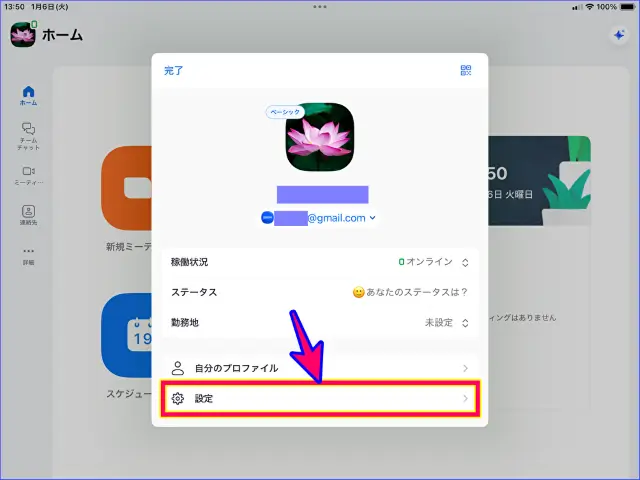Tap the lotus profile picture in panel
640x480 pixels.
[x=320, y=137]
